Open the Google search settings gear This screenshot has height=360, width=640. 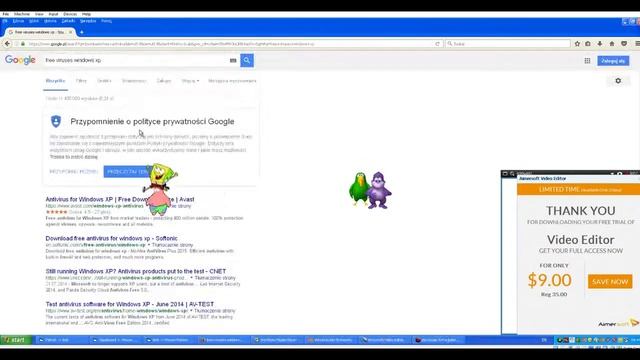618,81
